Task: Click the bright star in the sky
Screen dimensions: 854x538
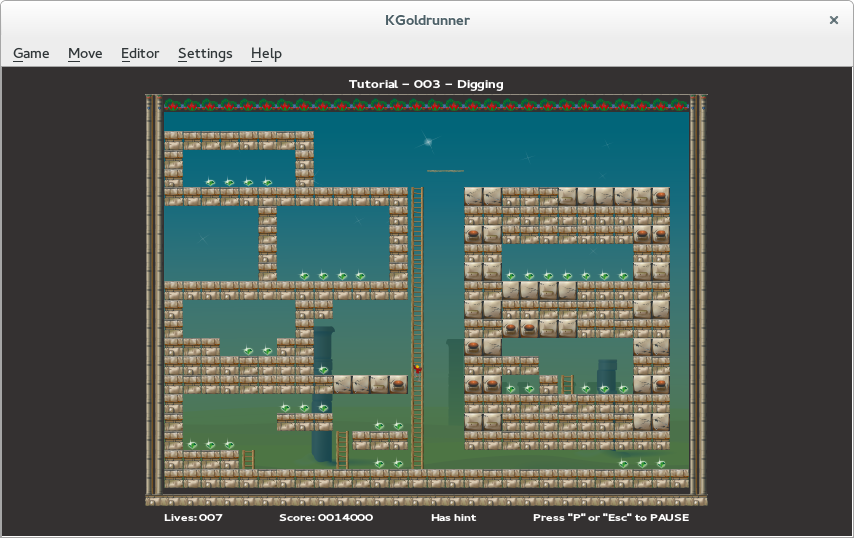Action: [x=428, y=142]
